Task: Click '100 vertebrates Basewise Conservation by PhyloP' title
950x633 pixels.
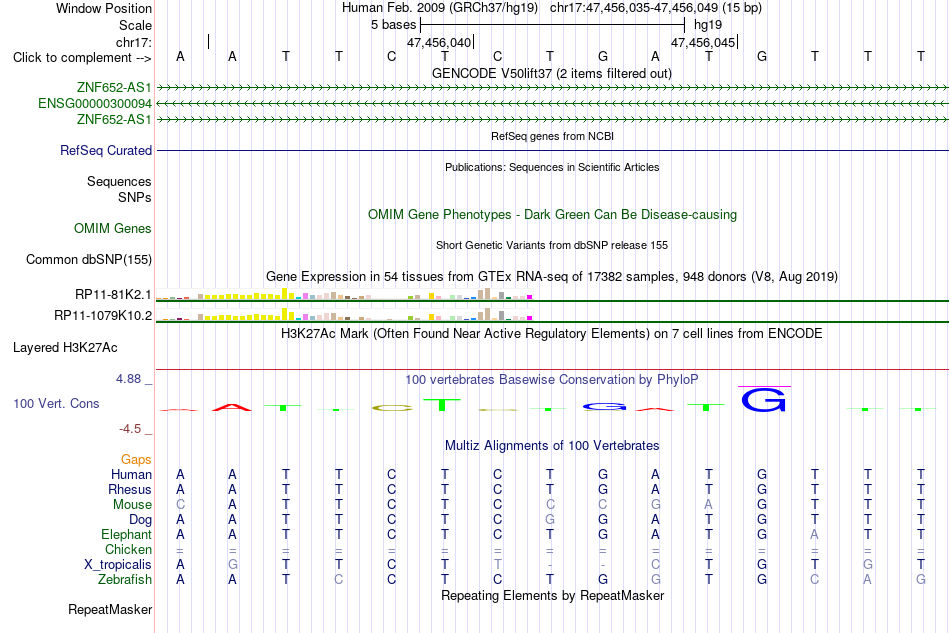Action: pos(552,380)
